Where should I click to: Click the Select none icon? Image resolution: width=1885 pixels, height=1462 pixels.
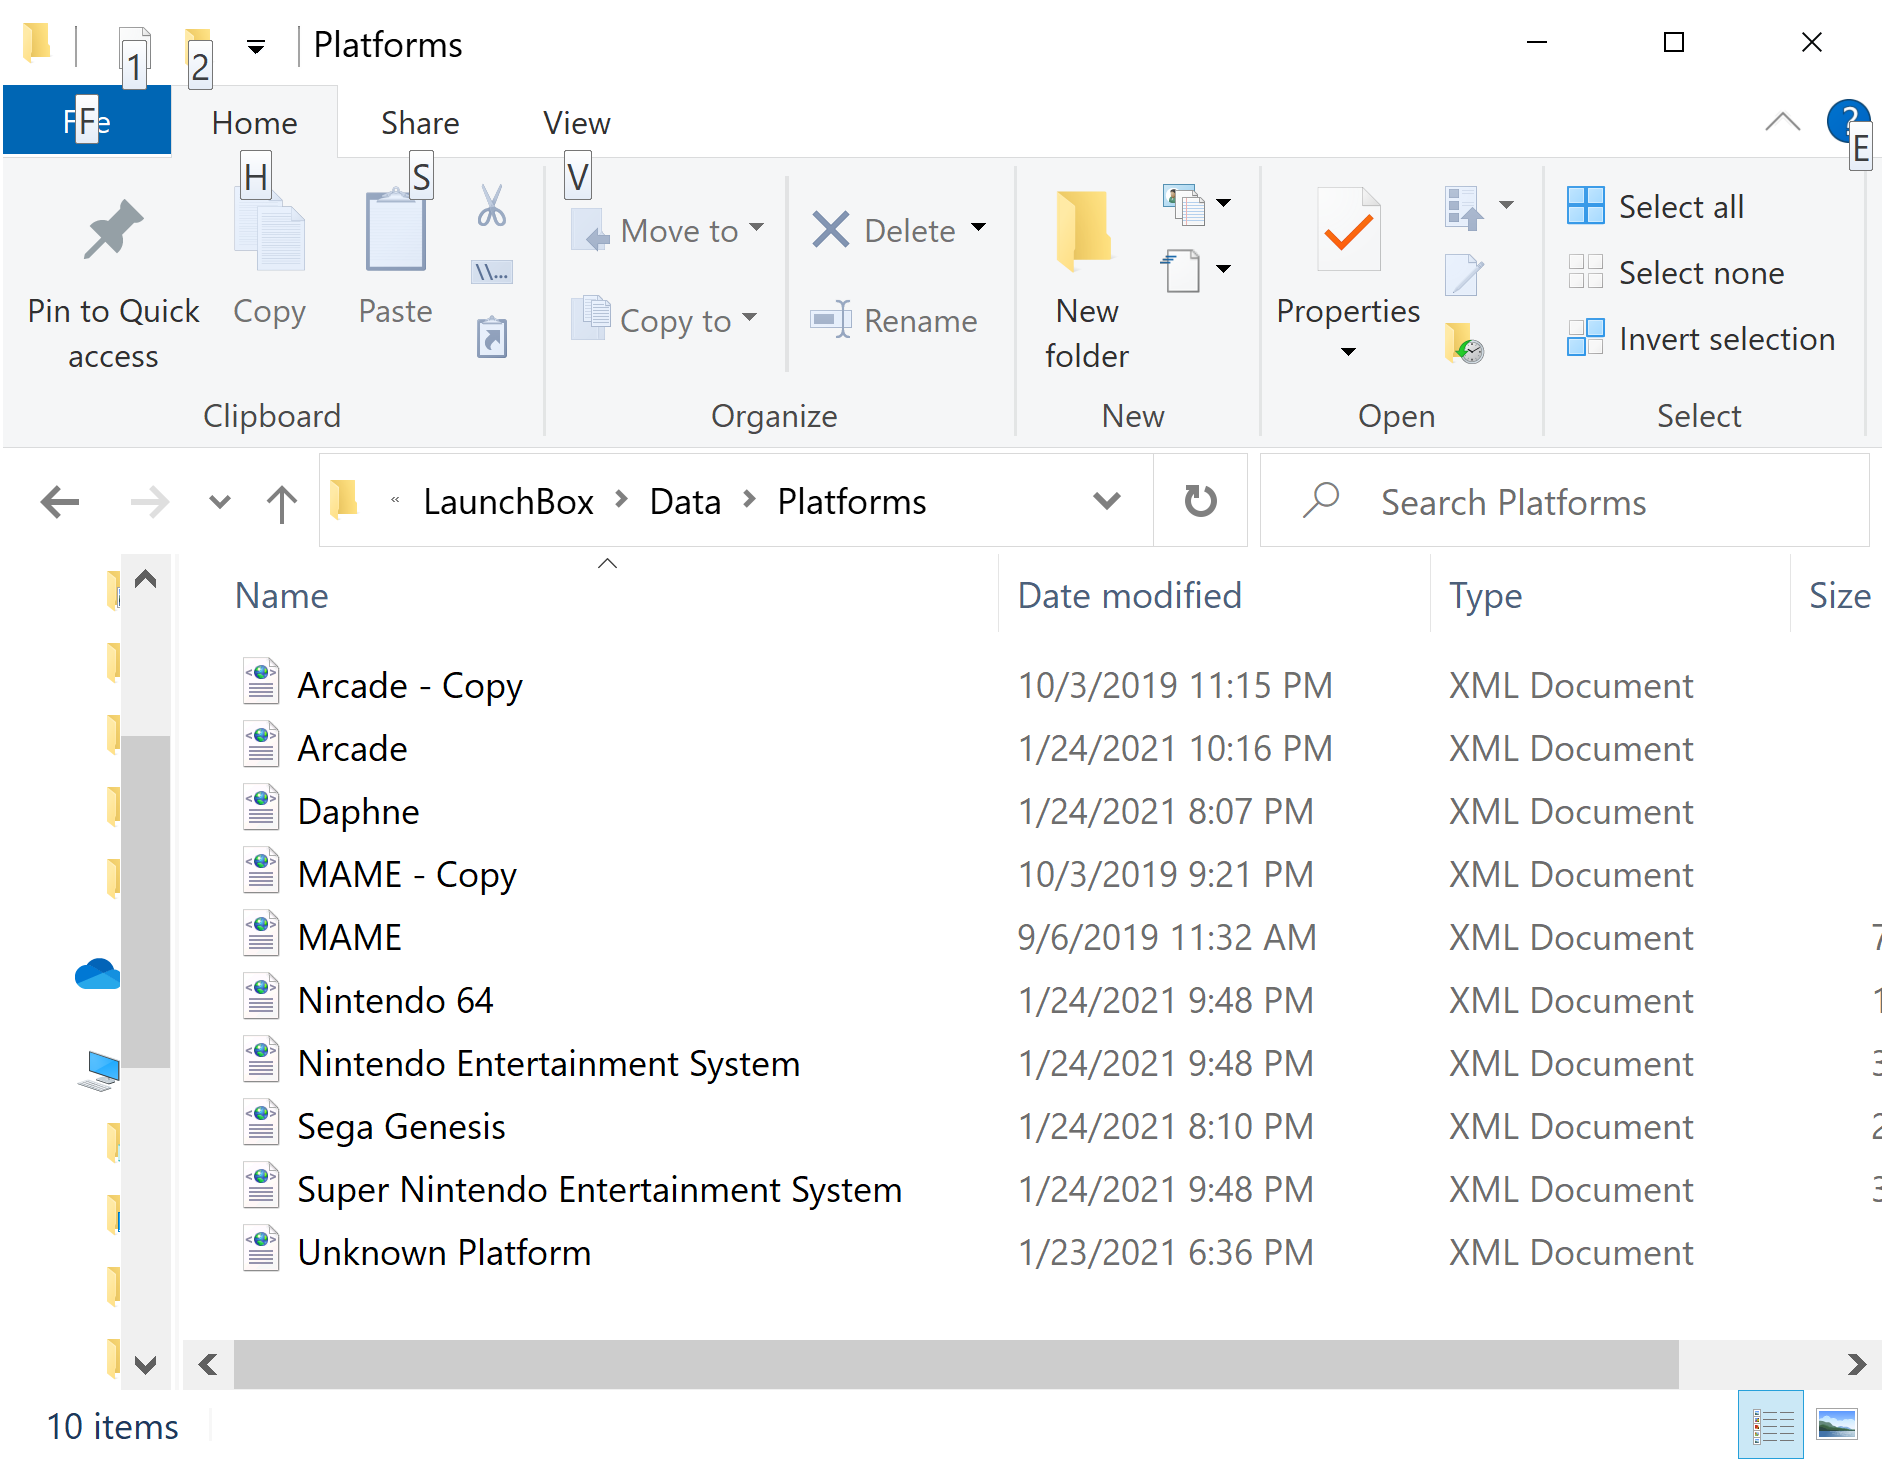pyautogui.click(x=1586, y=272)
